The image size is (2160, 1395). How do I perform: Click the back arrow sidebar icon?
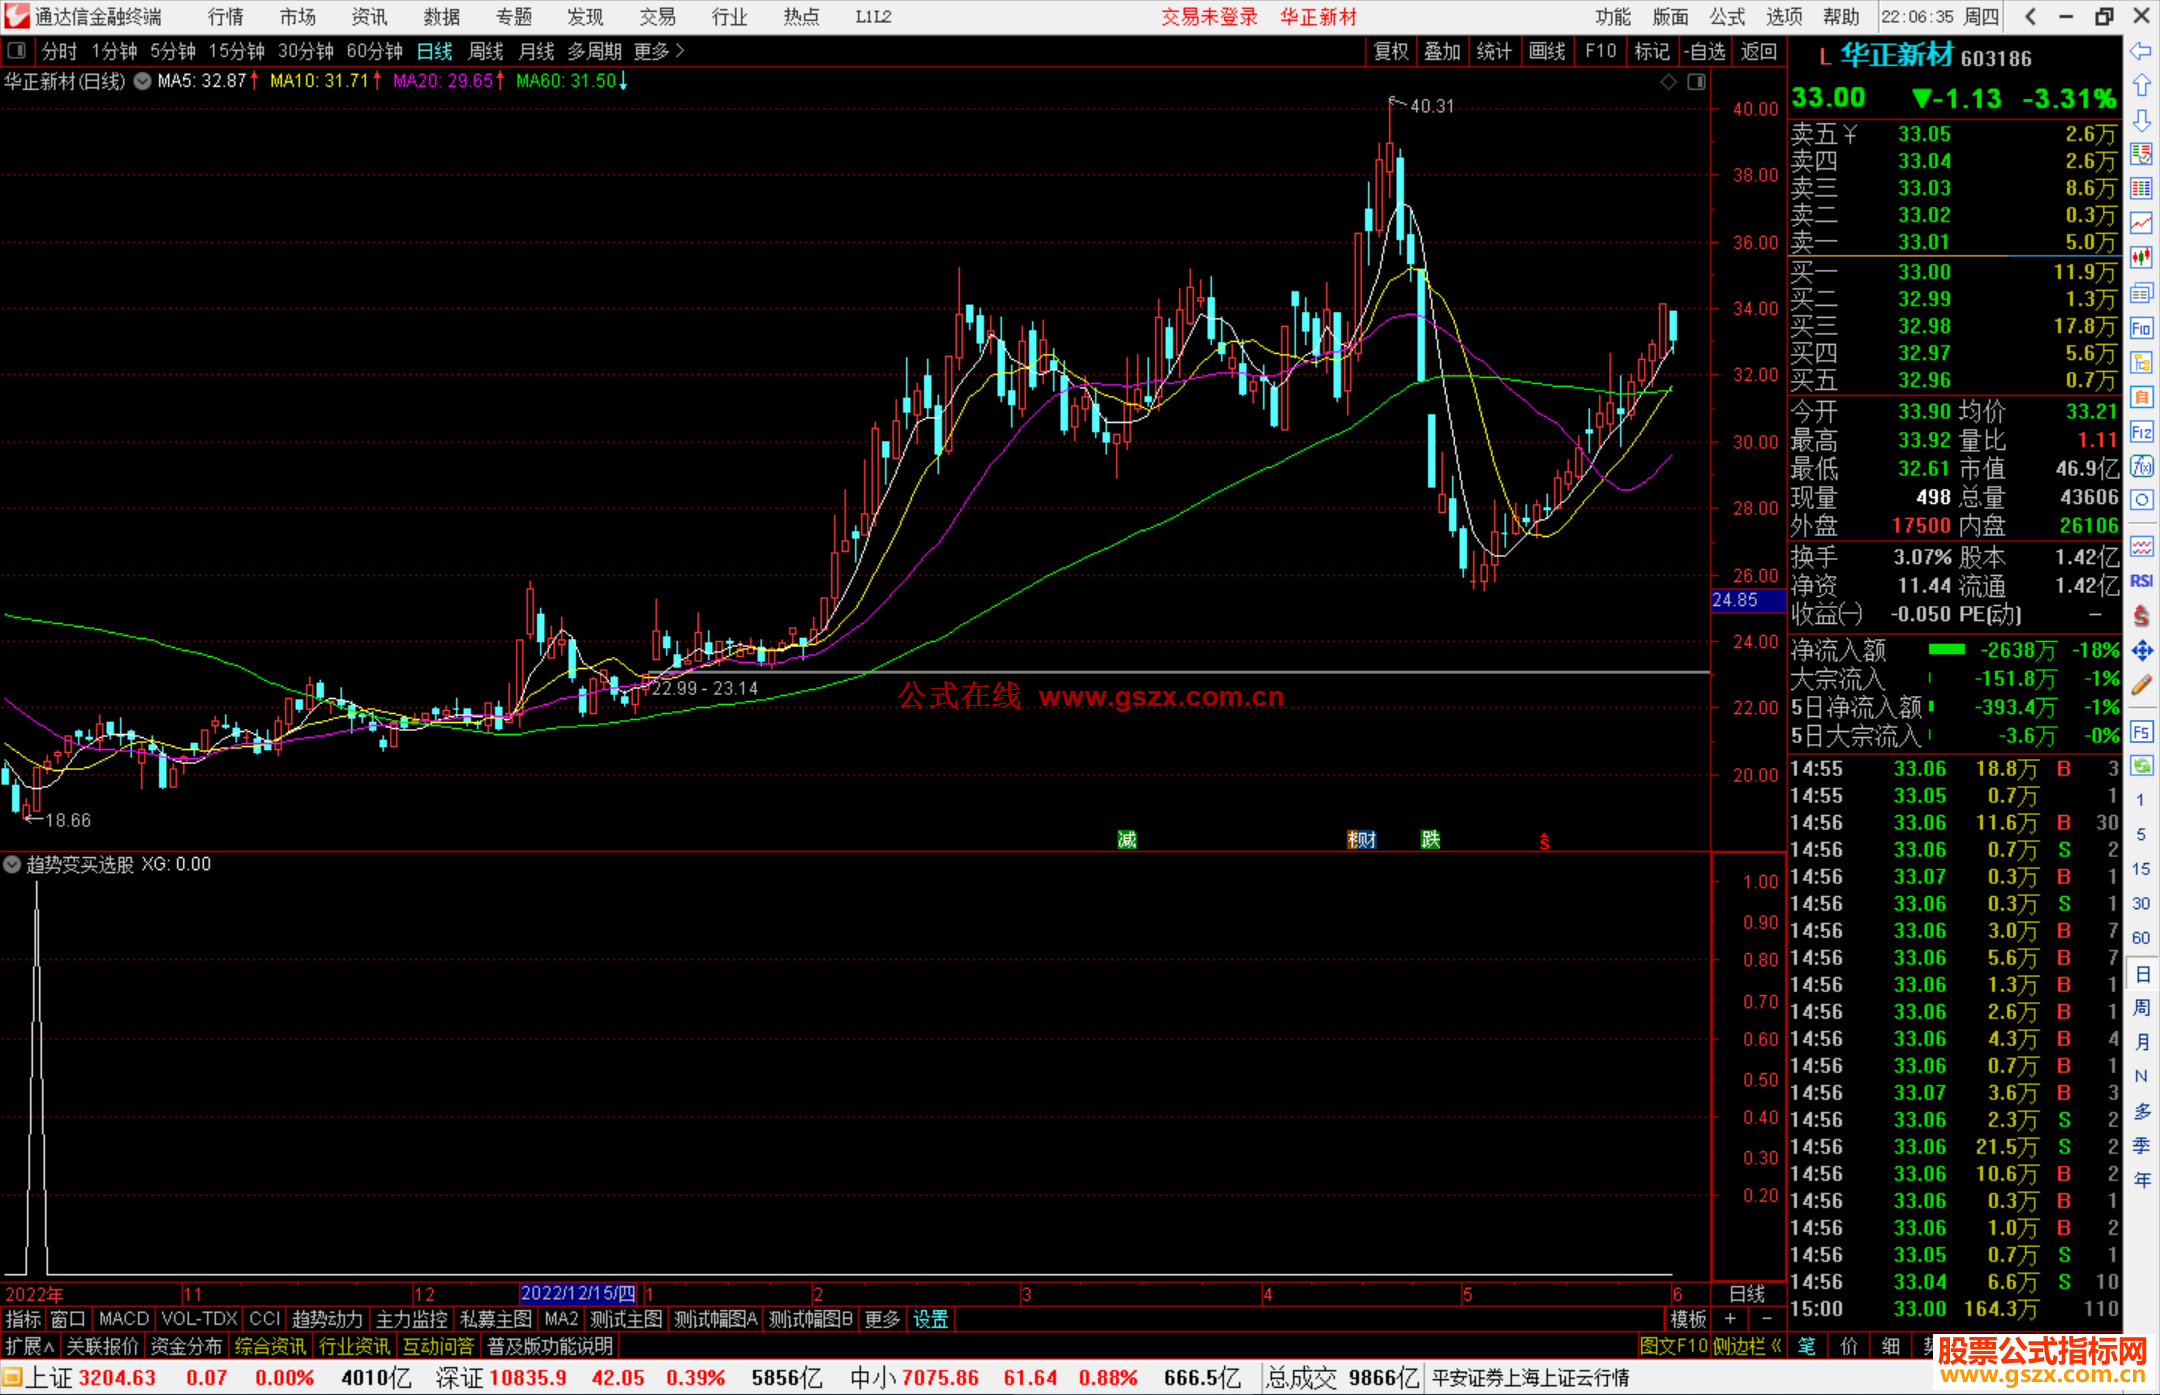2141,51
